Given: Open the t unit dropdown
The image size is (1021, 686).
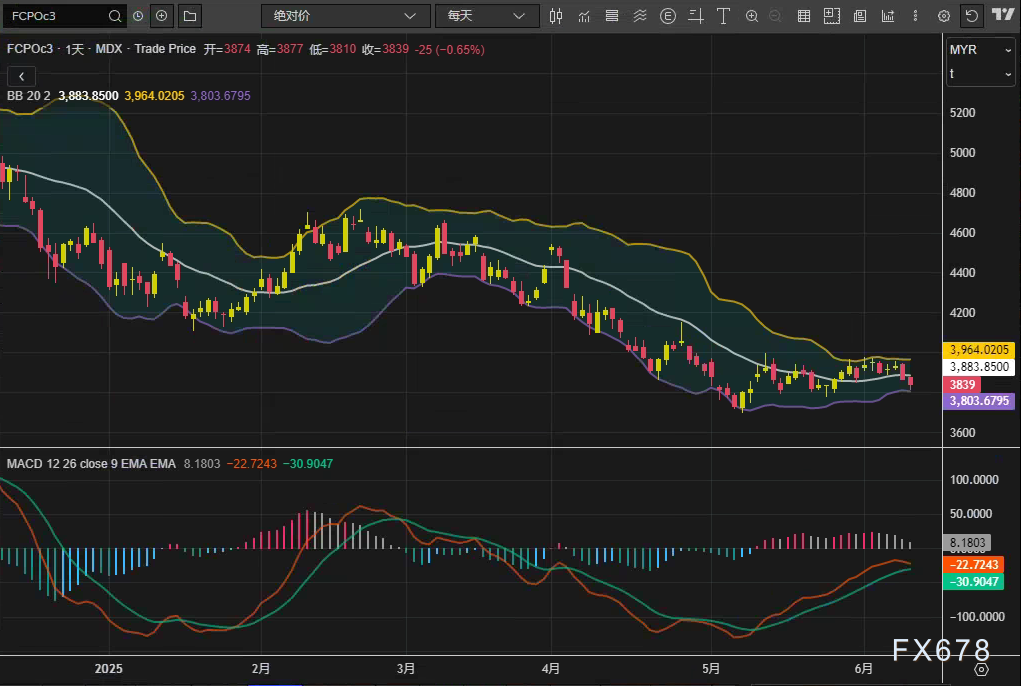Looking at the screenshot, I should [x=981, y=74].
